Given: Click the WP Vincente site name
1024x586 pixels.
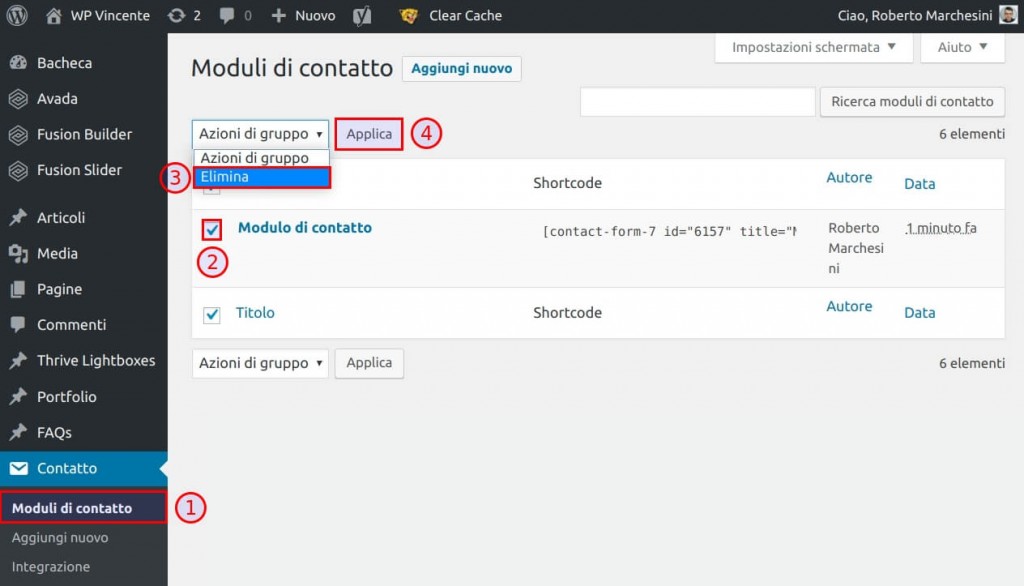Looking at the screenshot, I should point(110,15).
